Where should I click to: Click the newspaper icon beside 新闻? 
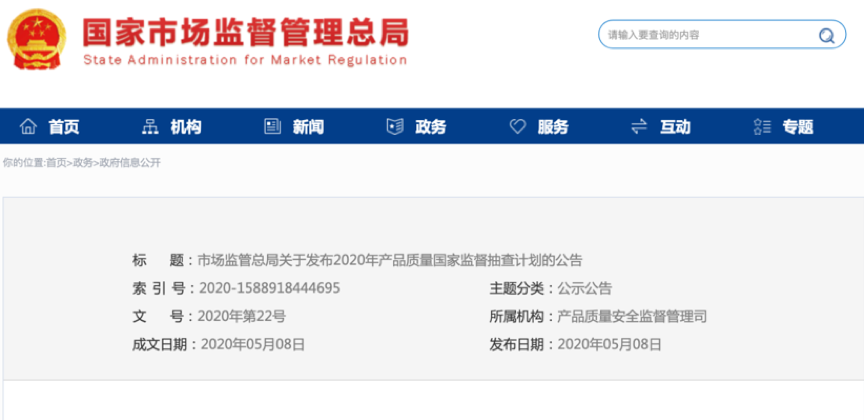point(272,127)
